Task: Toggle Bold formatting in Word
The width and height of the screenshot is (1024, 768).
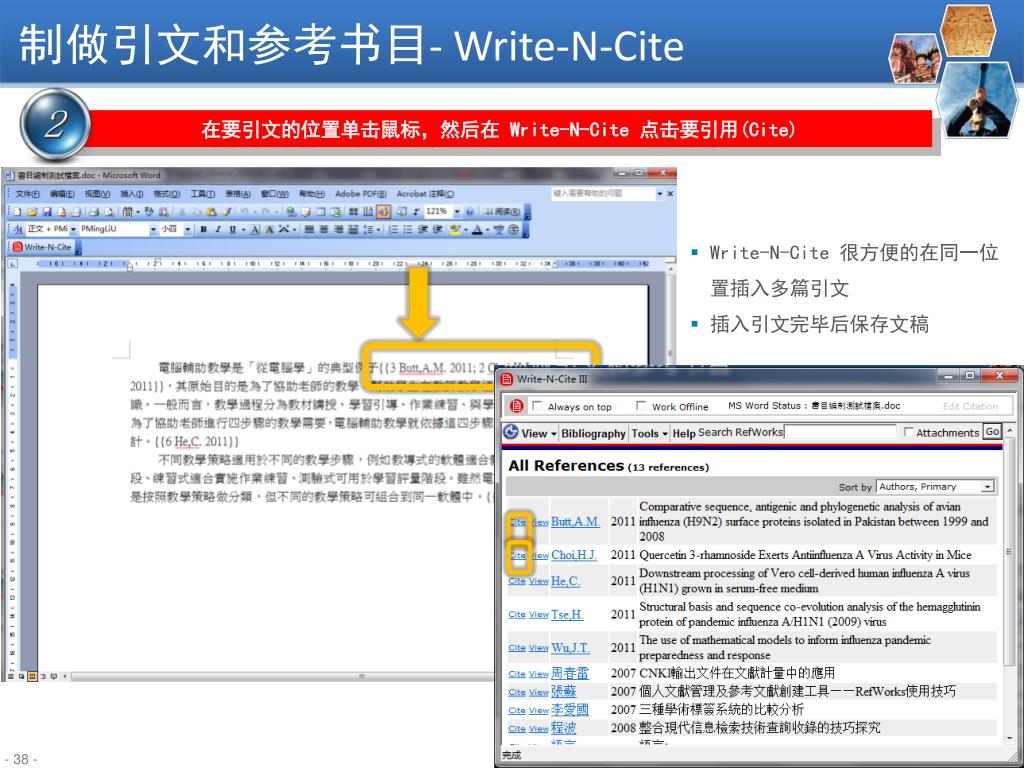Action: coord(204,229)
